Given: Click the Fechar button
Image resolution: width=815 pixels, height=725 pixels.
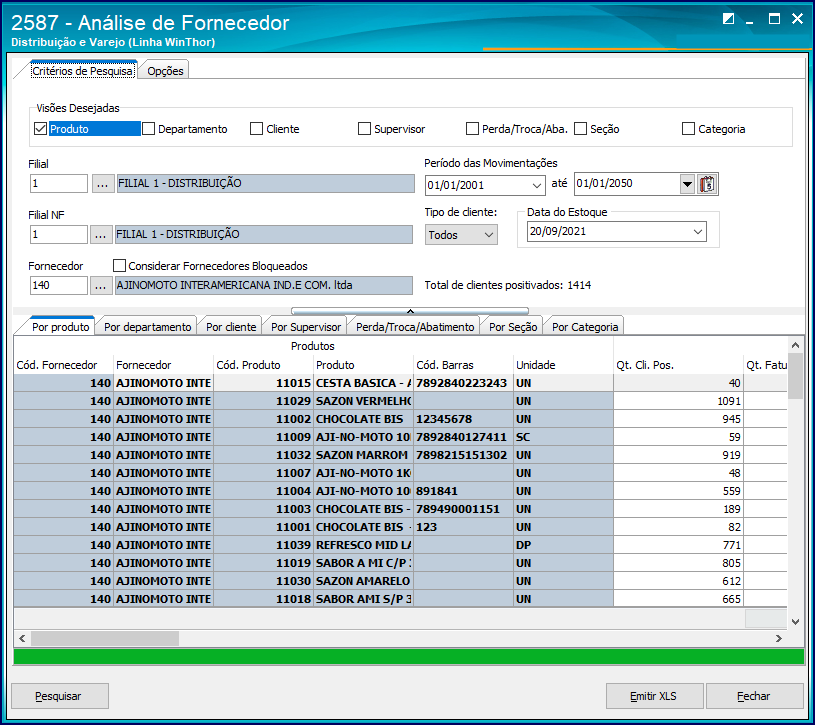Looking at the screenshot, I should click(x=754, y=696).
